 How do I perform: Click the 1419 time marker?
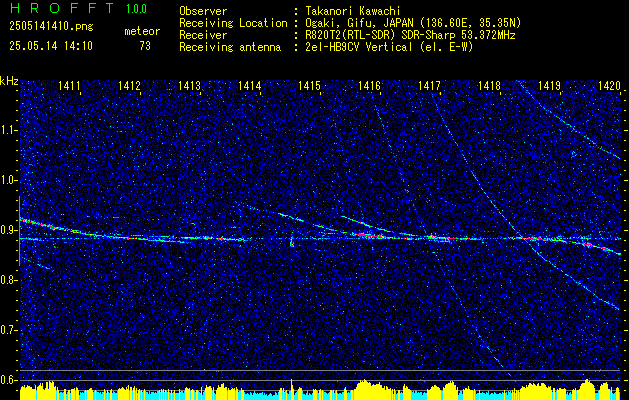click(x=549, y=85)
